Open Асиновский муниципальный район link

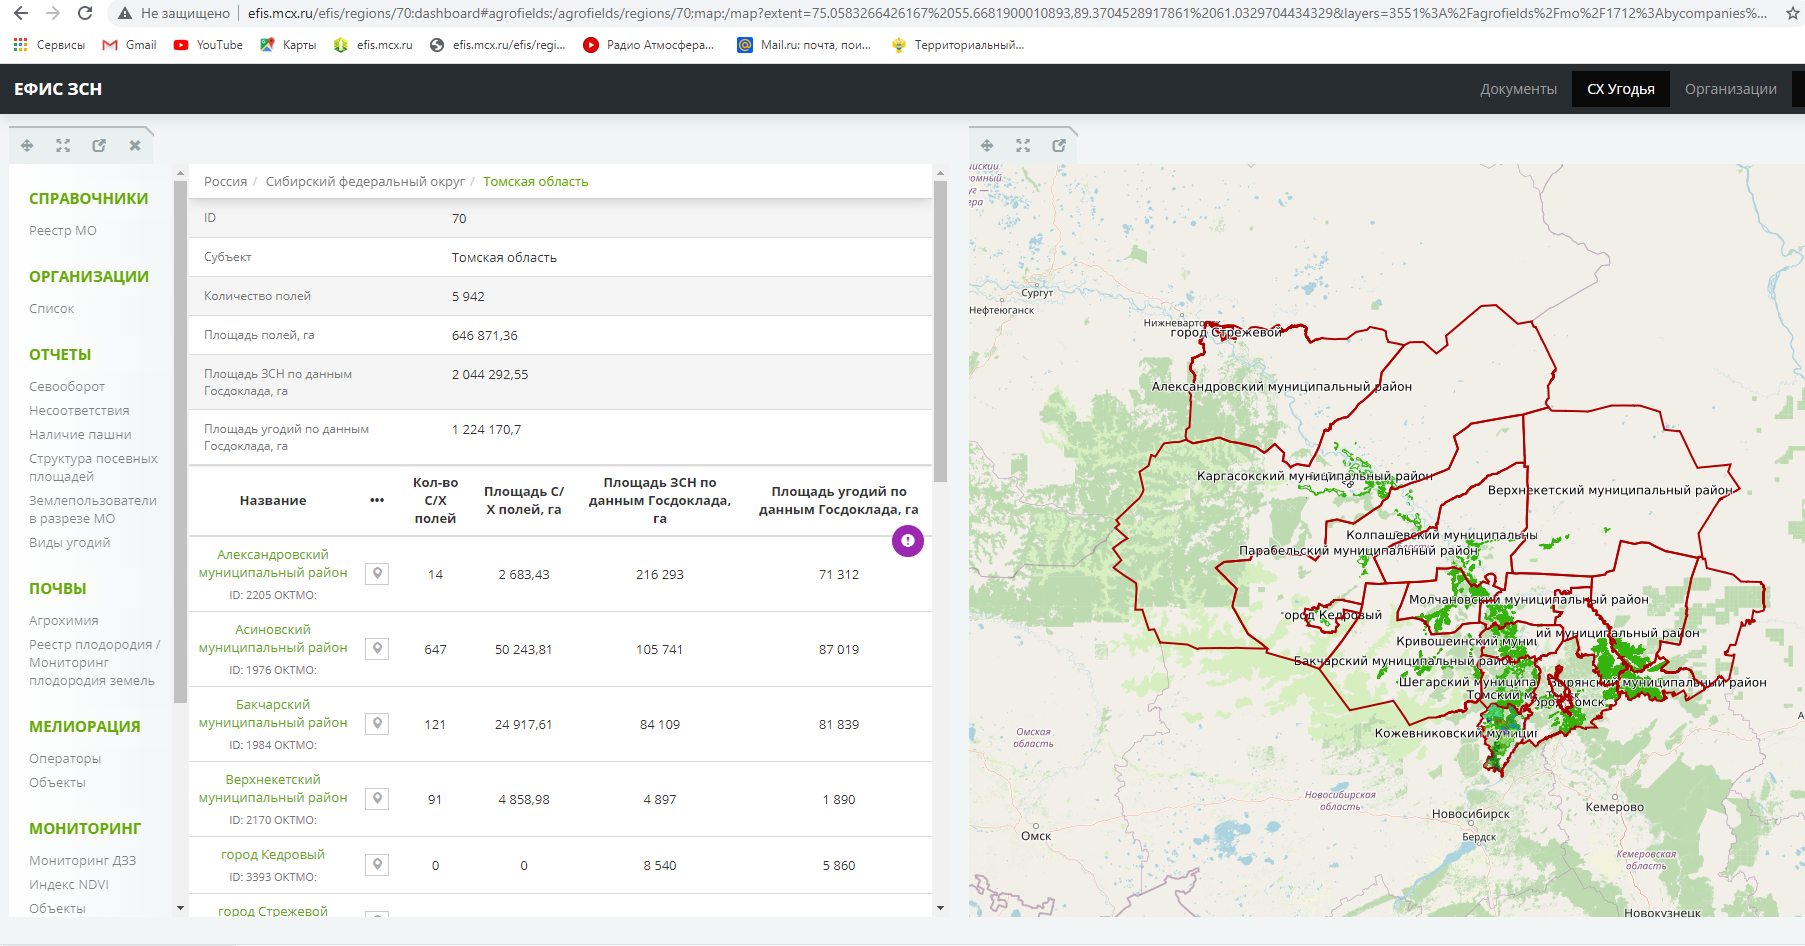click(x=273, y=639)
